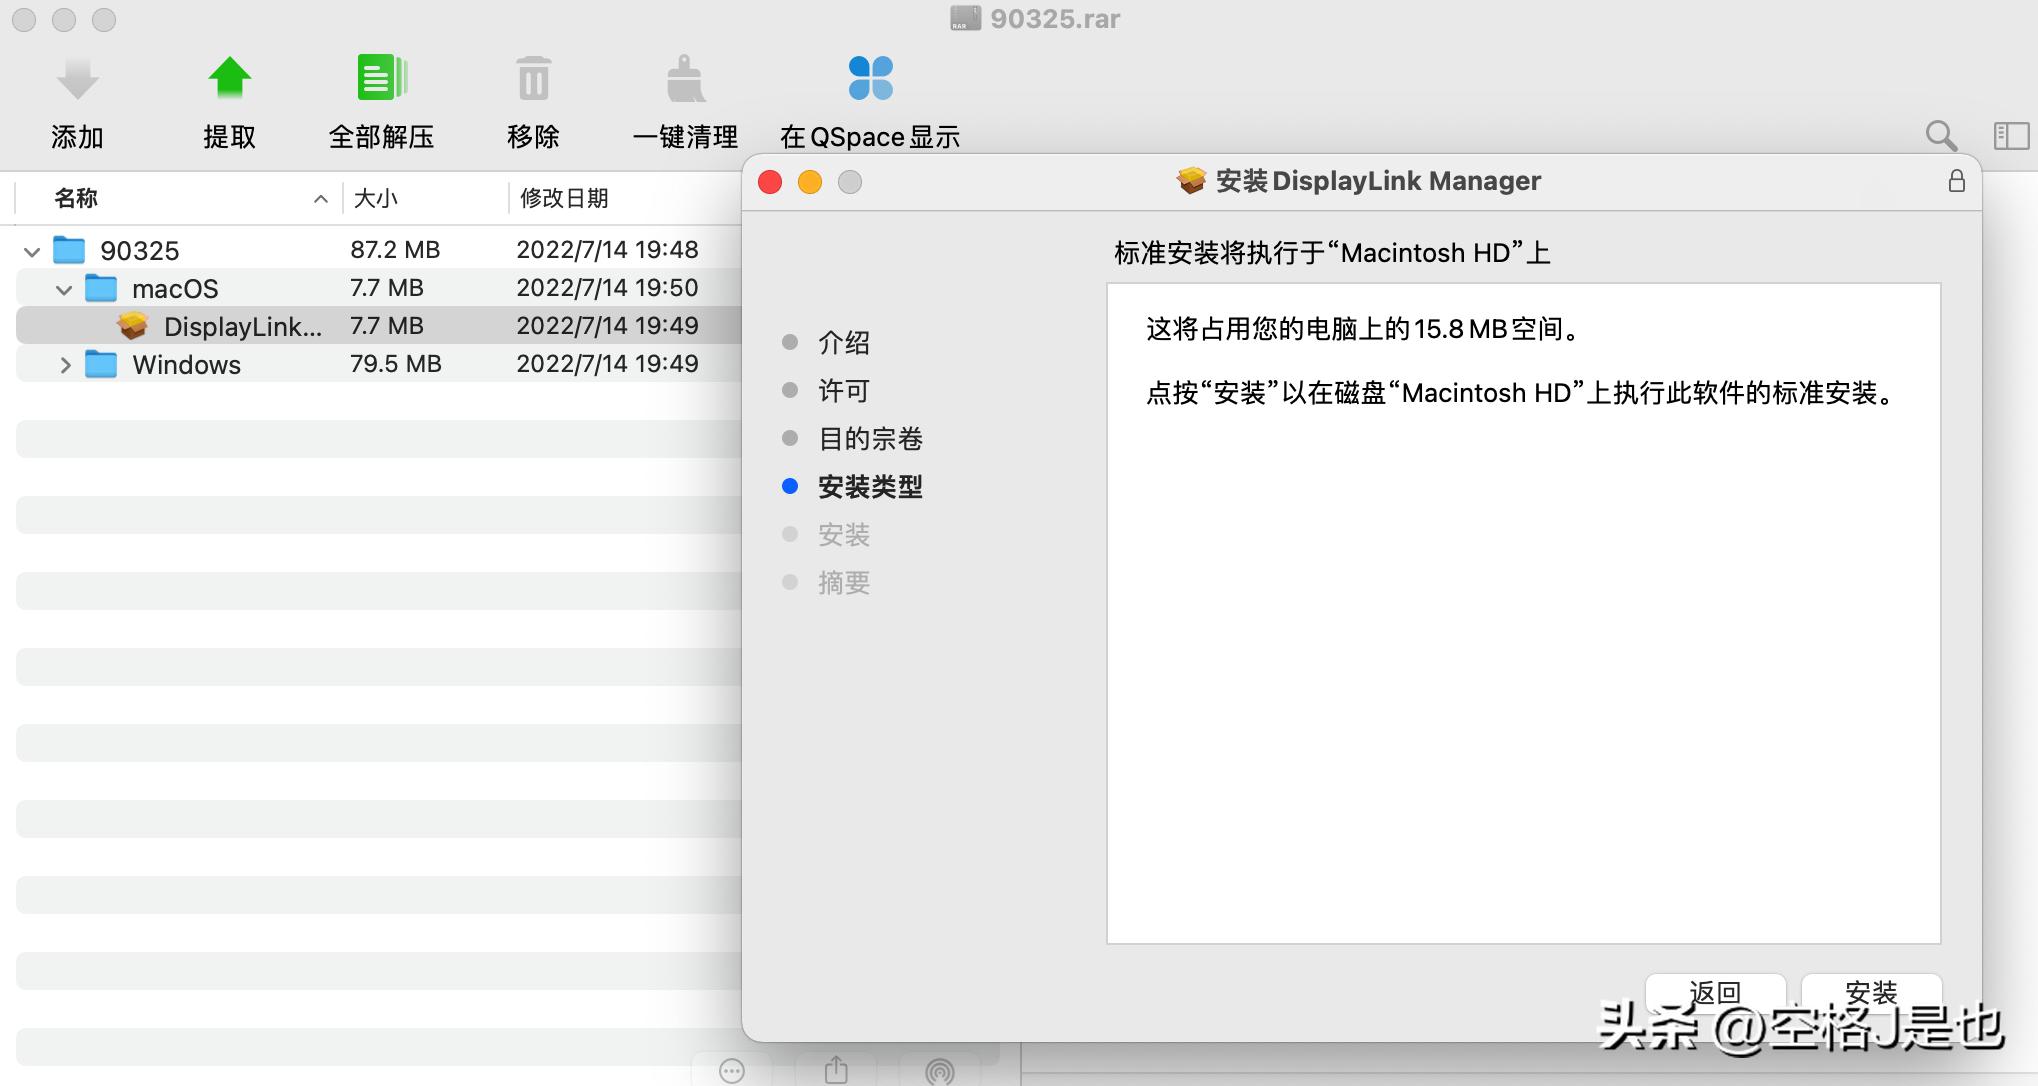Viewport: 2038px width, 1086px height.
Task: Click the Extract All (全部解压) icon
Action: click(381, 79)
